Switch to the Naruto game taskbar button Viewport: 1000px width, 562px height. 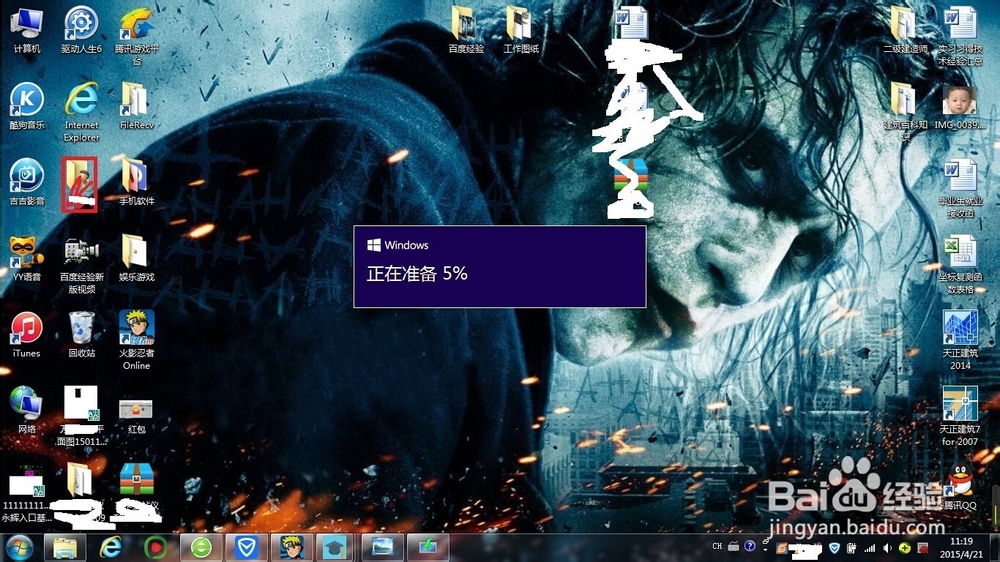tap(291, 547)
